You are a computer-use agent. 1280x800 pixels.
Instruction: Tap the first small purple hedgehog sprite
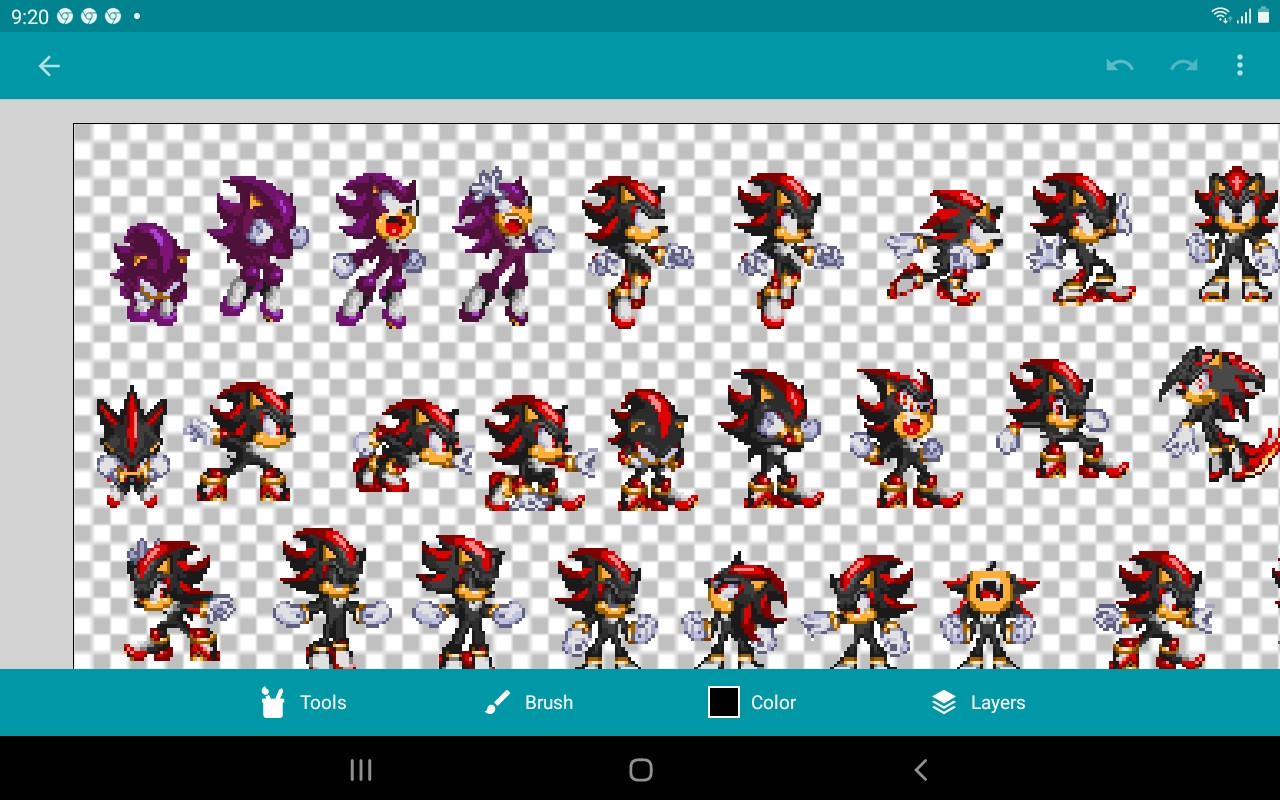[150, 272]
